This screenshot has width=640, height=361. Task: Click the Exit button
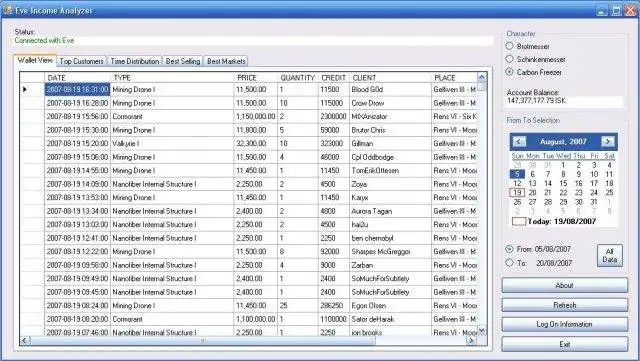[x=564, y=344]
